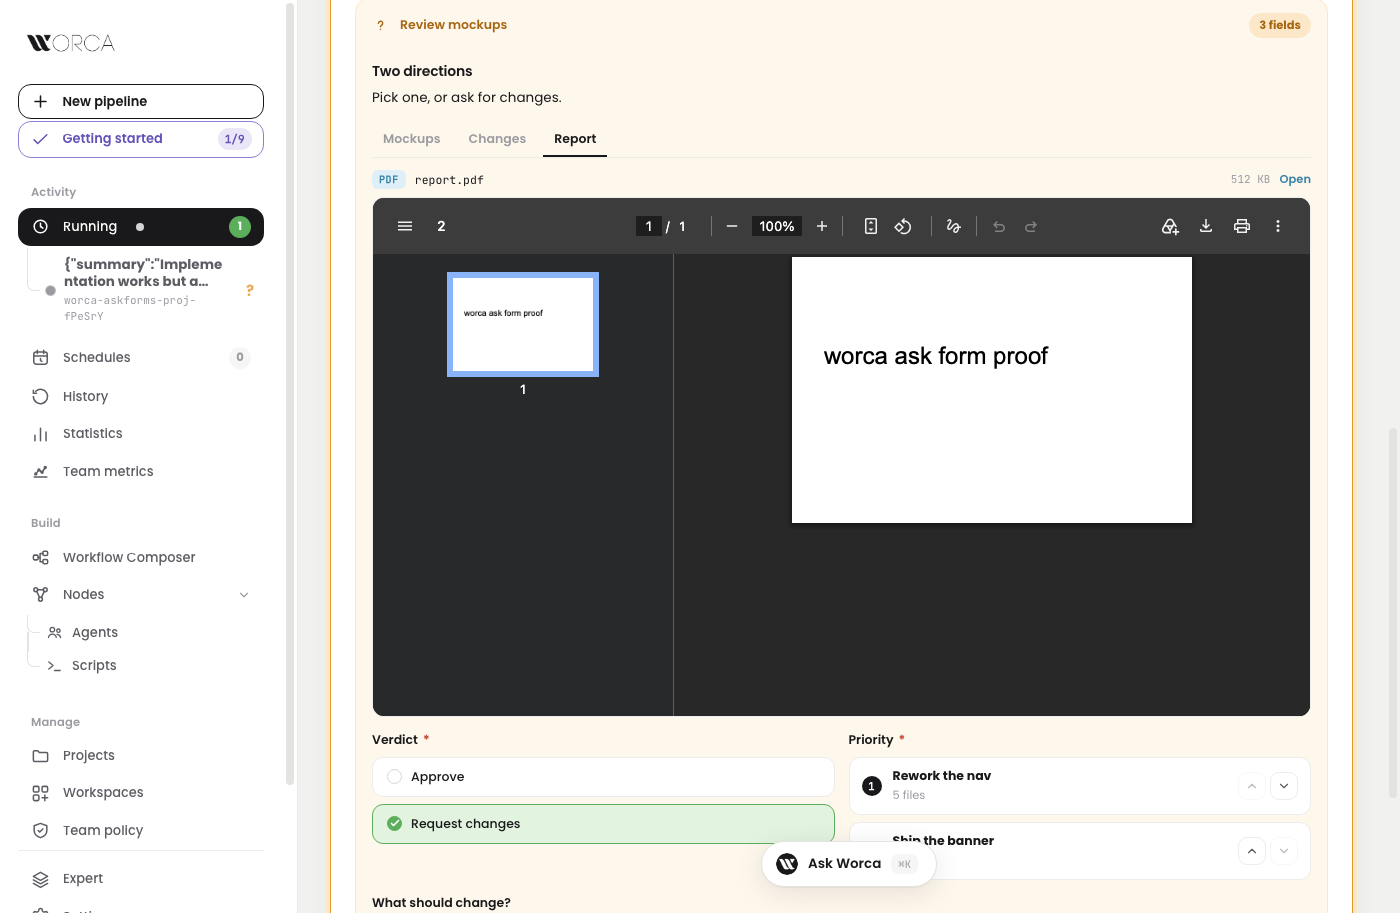Open Projects under Manage

point(141,755)
